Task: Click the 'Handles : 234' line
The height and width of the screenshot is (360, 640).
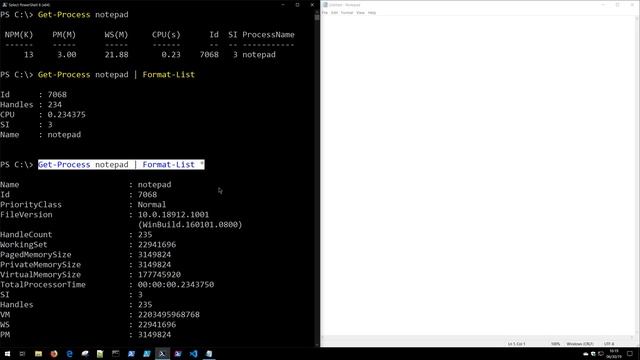Action: (x=31, y=105)
